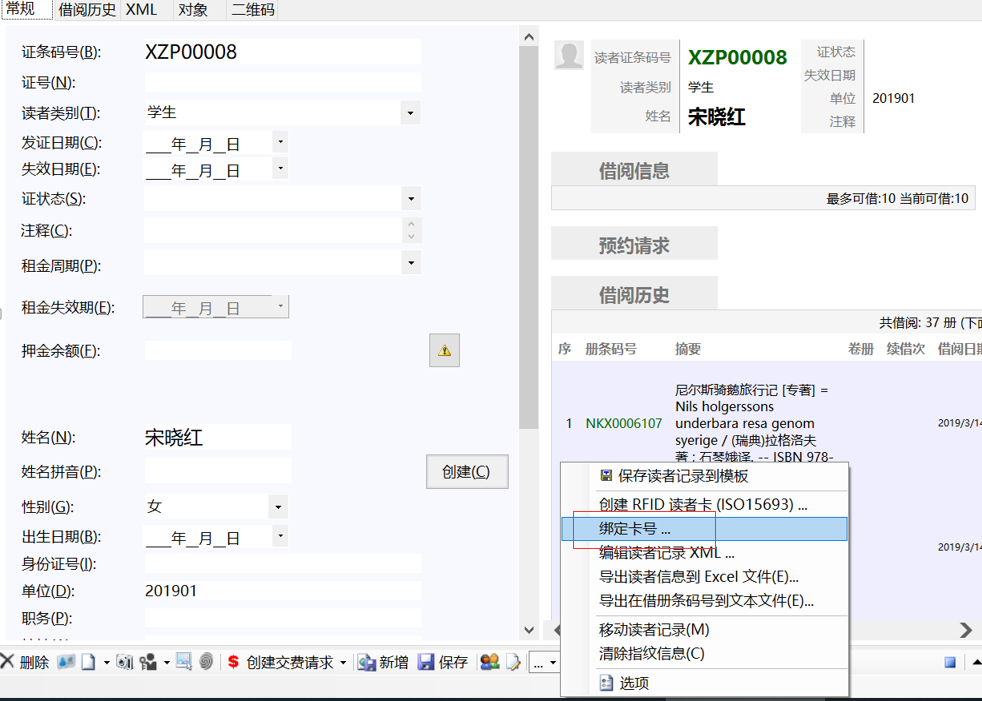Viewport: 982px width, 701px height.
Task: Select 导出在借册条码号到文本文件(E)
Action: (x=705, y=601)
